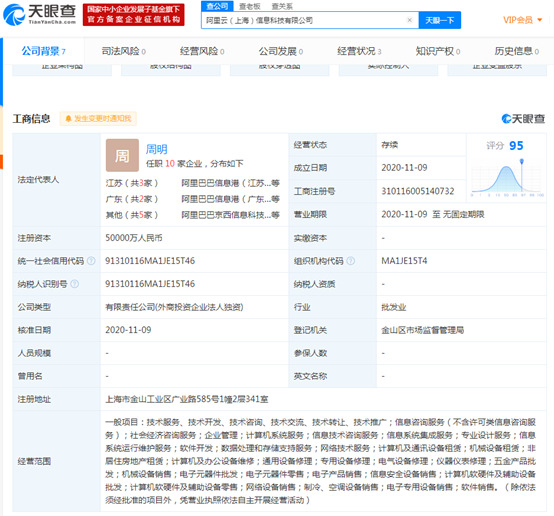The width and height of the screenshot is (554, 516).
Task: Select the 查公司 search tab
Action: tap(217, 6)
